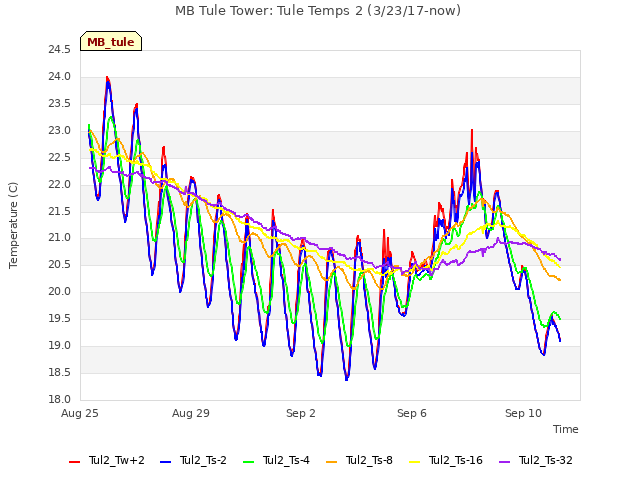The height and width of the screenshot is (480, 640).
Task: Click the purple Tul2_Ts-32 legend swatch
Action: click(x=504, y=462)
